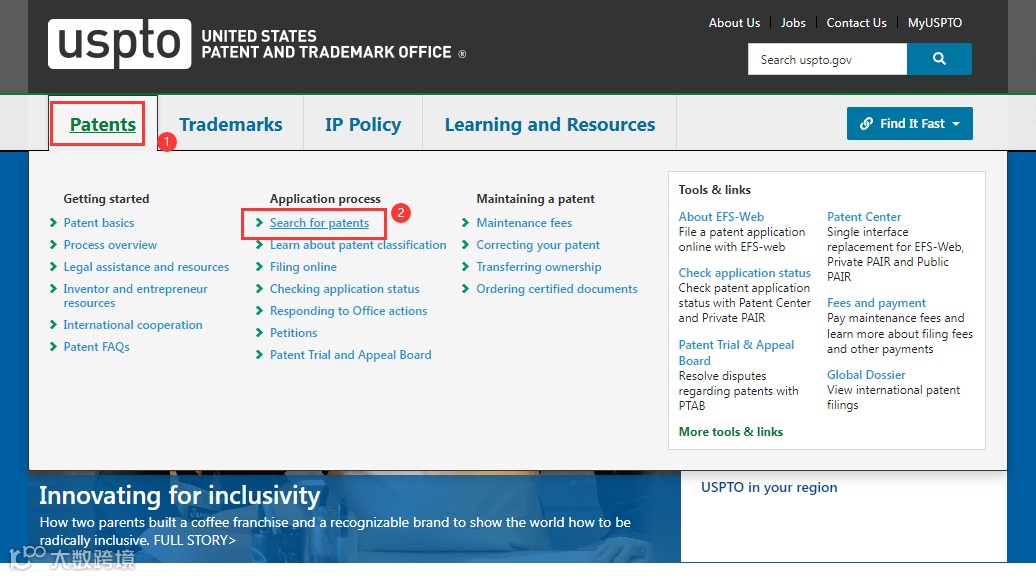This screenshot has width=1036, height=578.
Task: Open the FULL STORY> link
Action: (x=194, y=540)
